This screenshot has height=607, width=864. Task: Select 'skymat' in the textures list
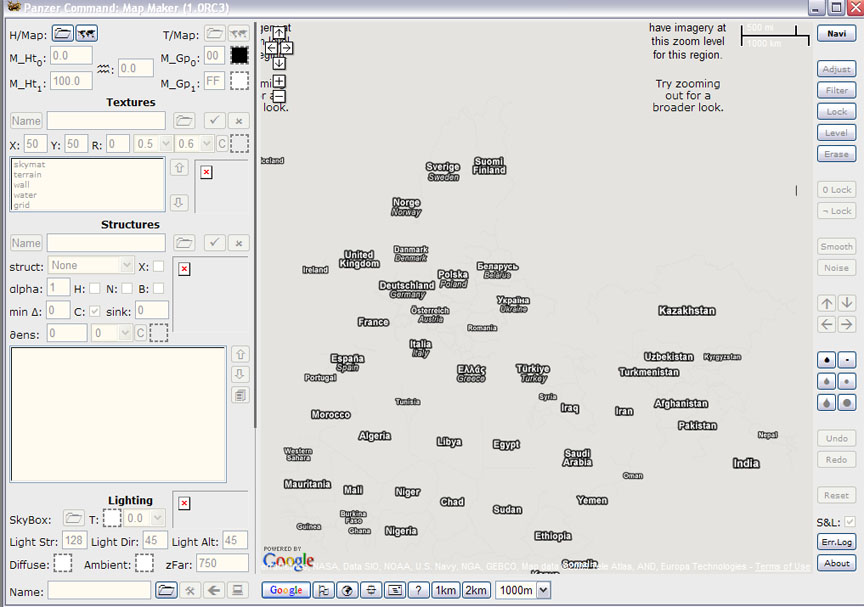[x=29, y=164]
